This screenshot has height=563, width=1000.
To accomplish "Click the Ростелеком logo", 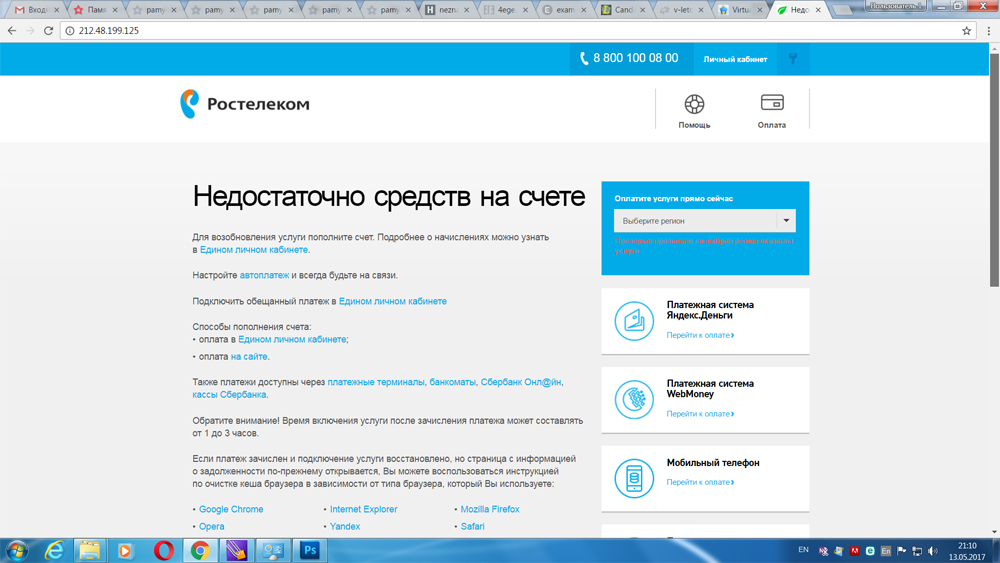I will pos(245,104).
